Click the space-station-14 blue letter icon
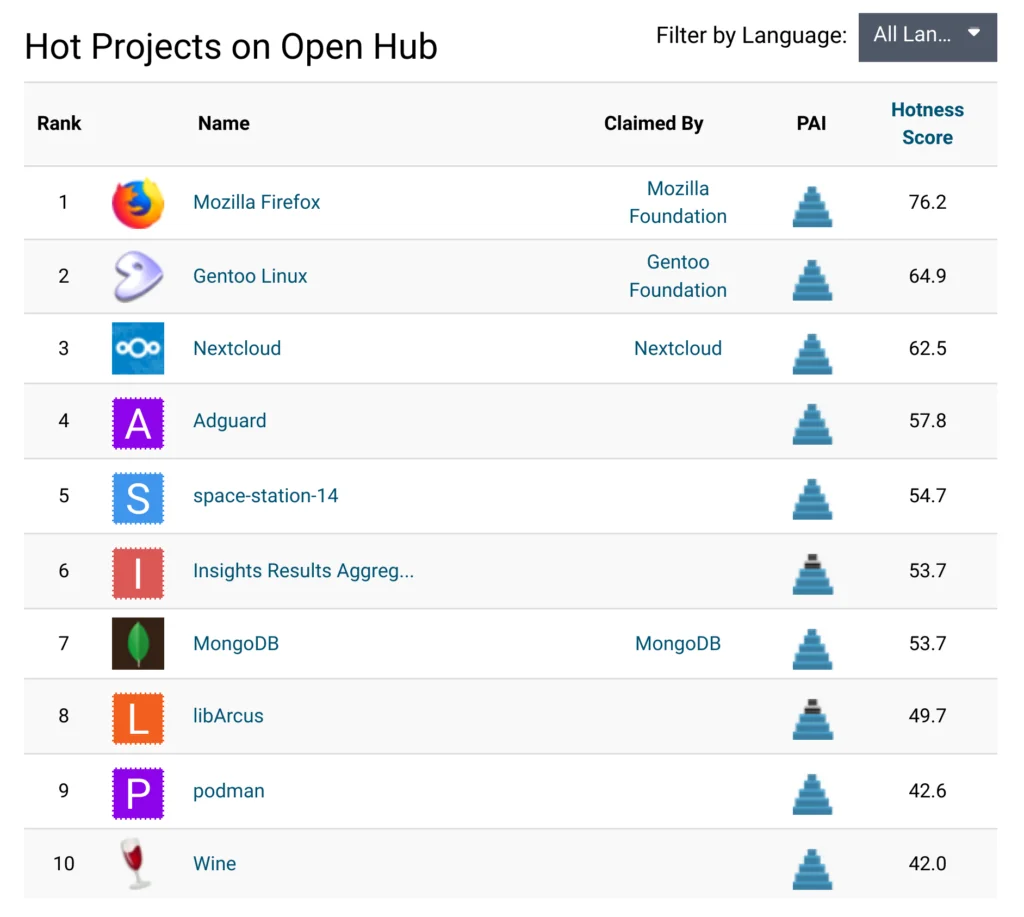The height and width of the screenshot is (917, 1024). click(138, 497)
